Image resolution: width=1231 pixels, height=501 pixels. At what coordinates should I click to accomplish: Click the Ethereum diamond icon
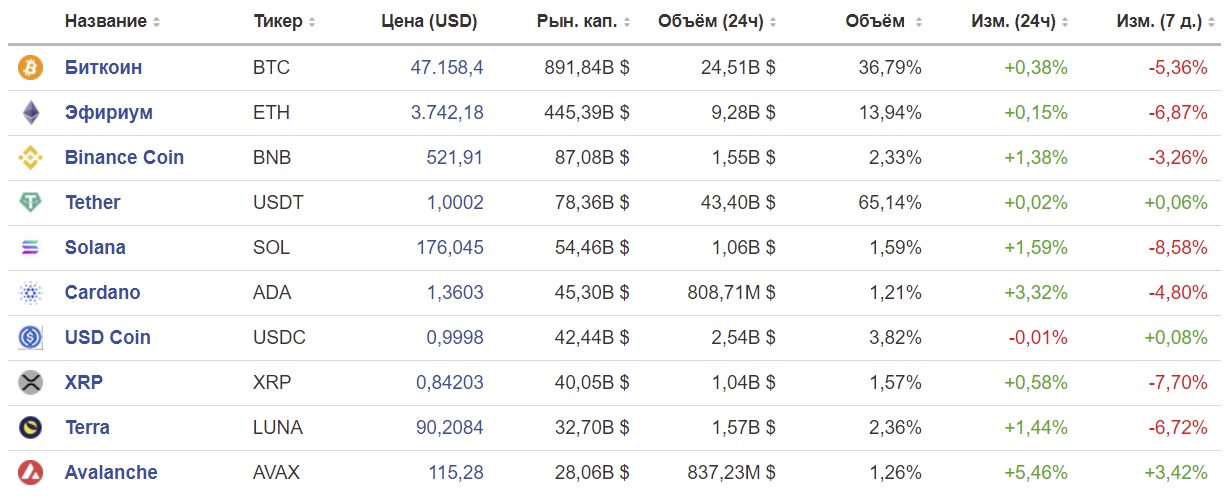[x=30, y=113]
